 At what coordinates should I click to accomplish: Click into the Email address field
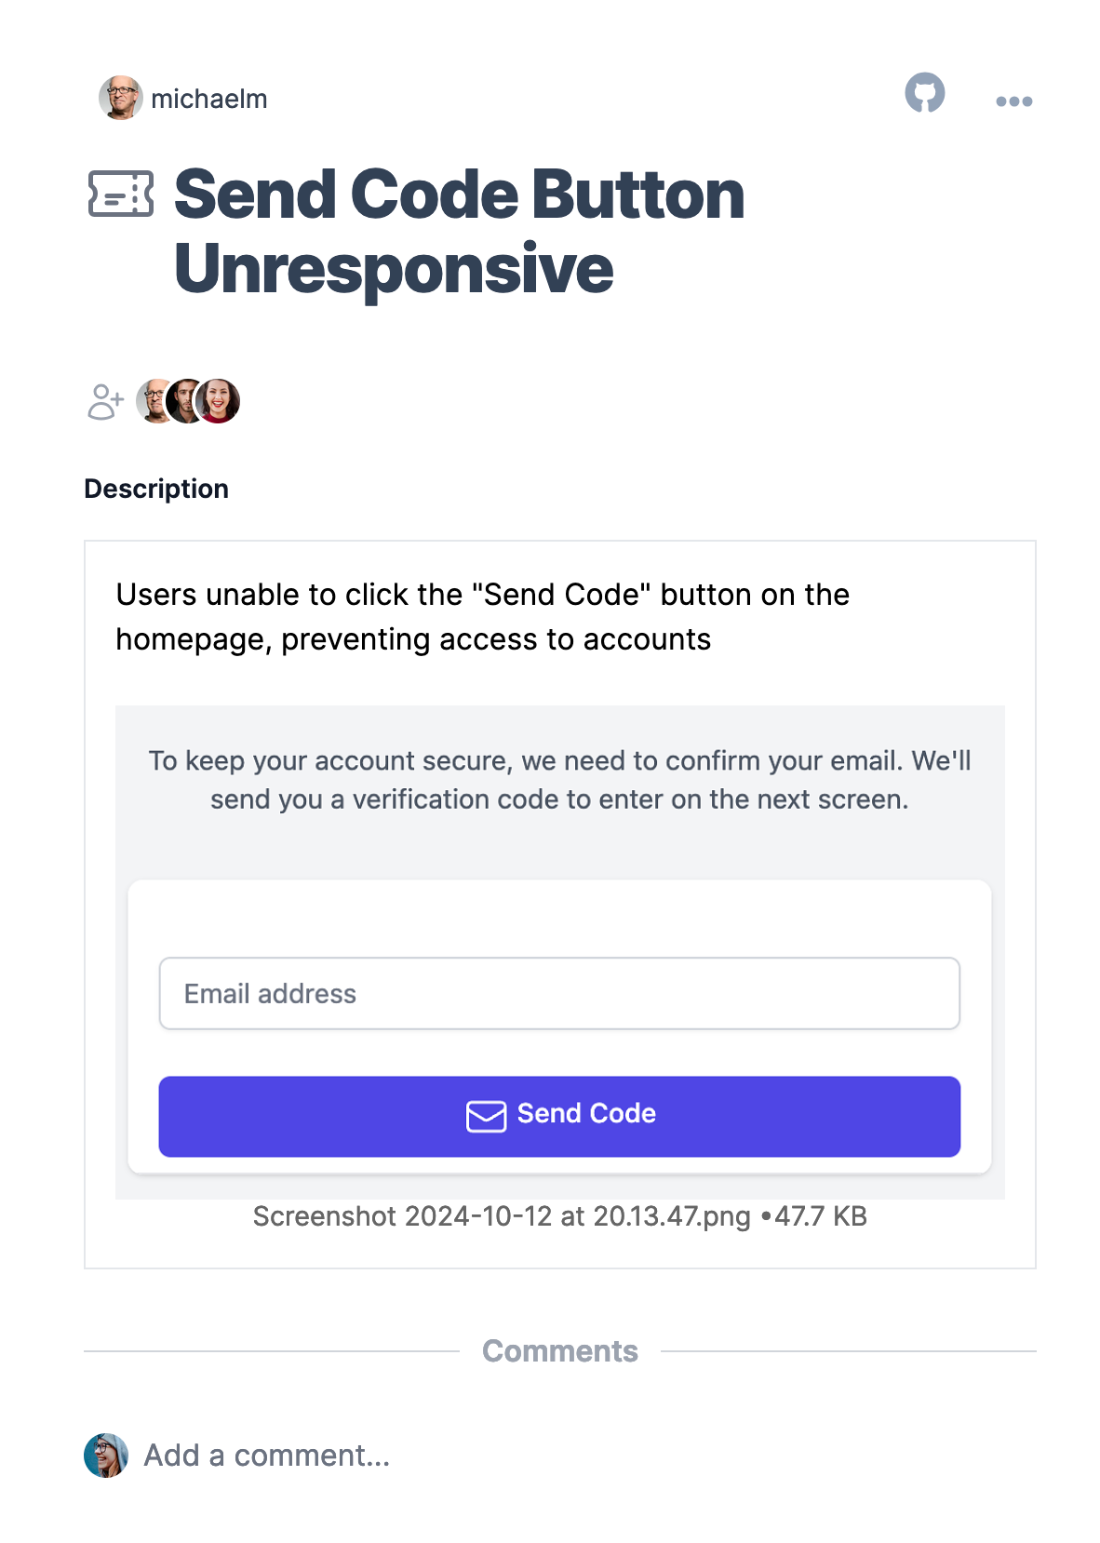coord(559,993)
